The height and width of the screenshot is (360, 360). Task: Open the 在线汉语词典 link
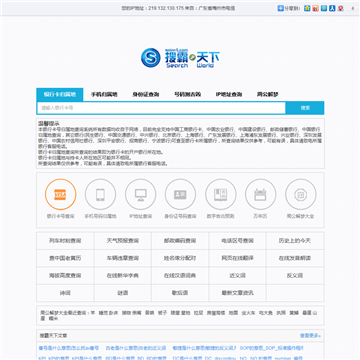pyautogui.click(x=180, y=276)
